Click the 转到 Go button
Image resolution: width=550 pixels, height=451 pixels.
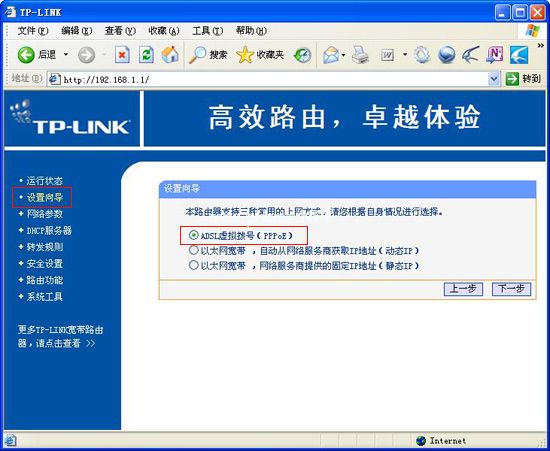click(x=523, y=79)
